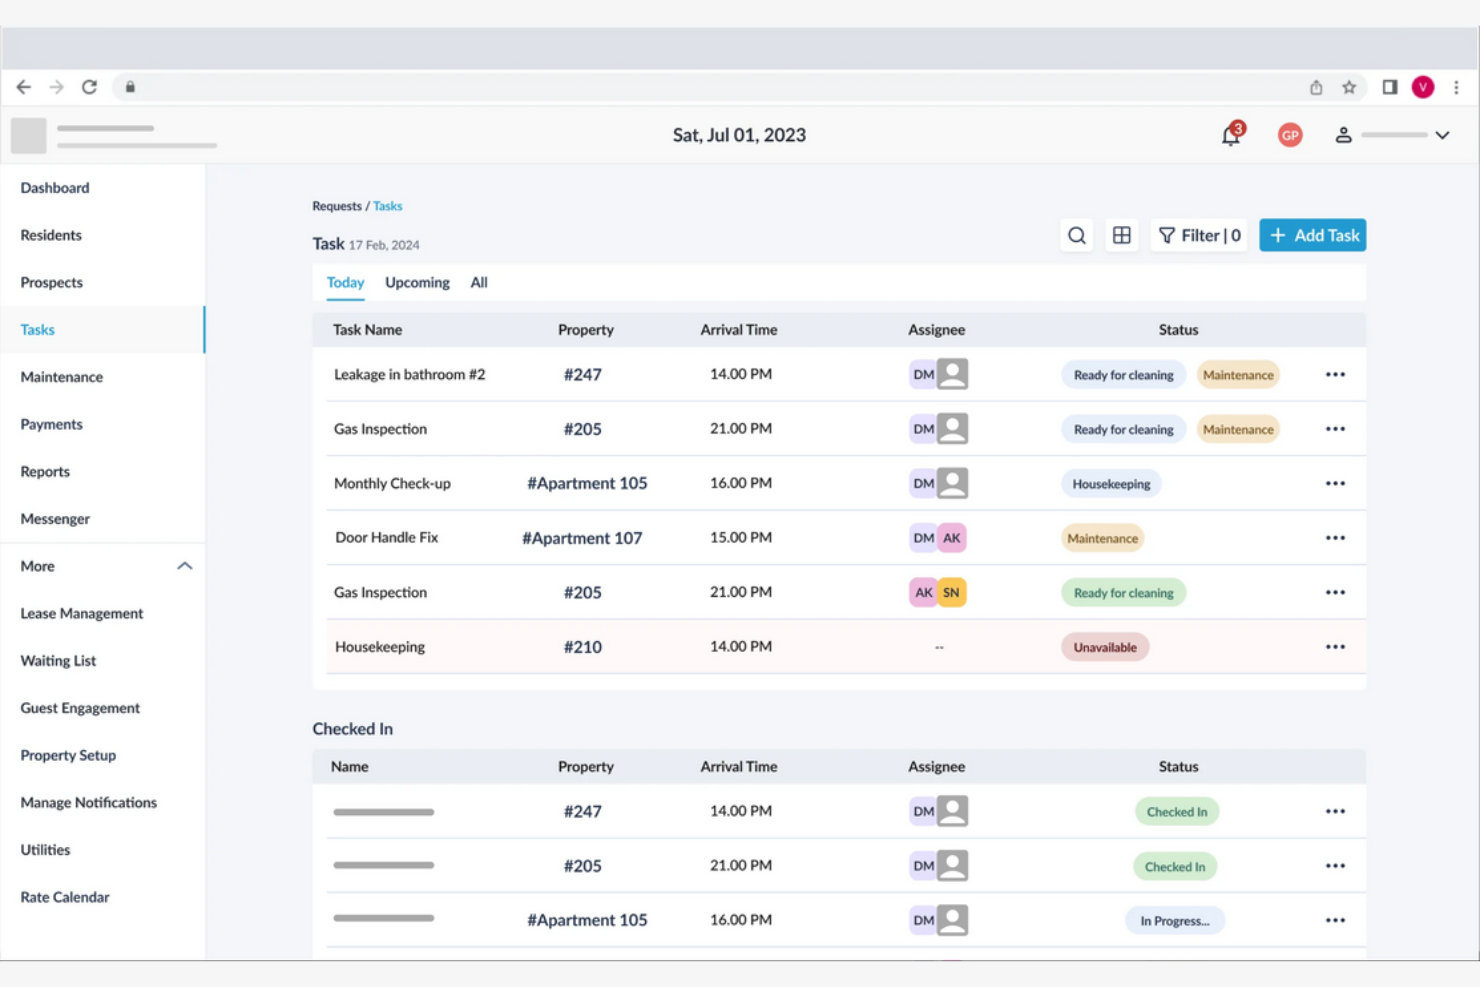
Task: Switch to the Upcoming tab
Action: pos(417,283)
